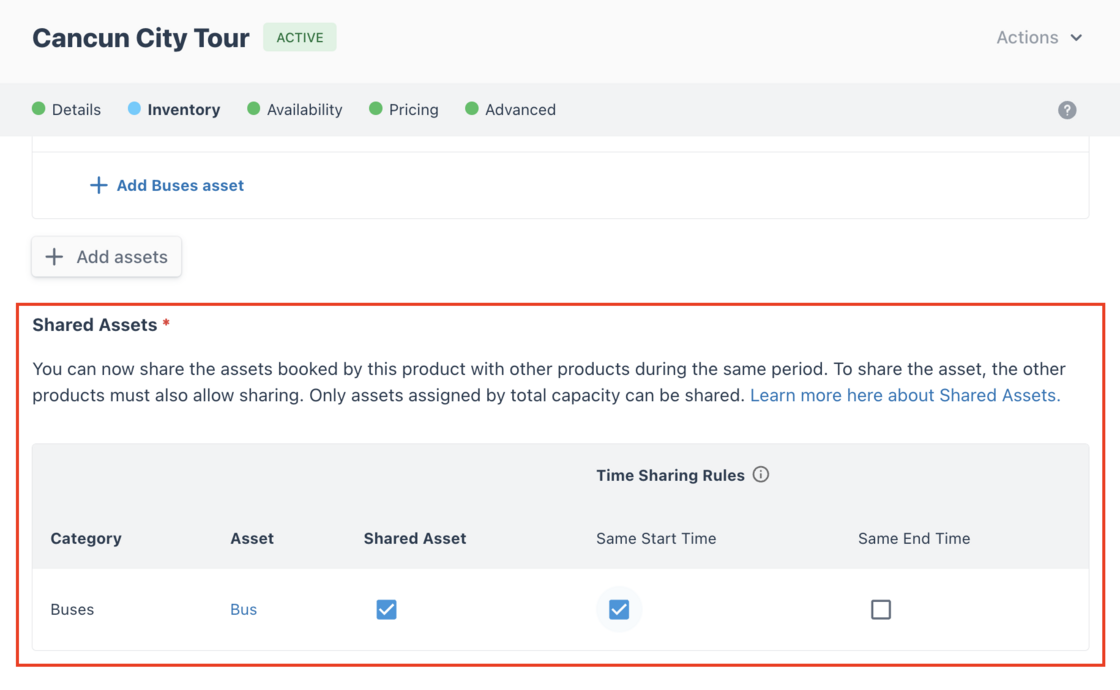This screenshot has width=1120, height=690.
Task: Click the Shared Assets heading
Action: click(x=94, y=325)
